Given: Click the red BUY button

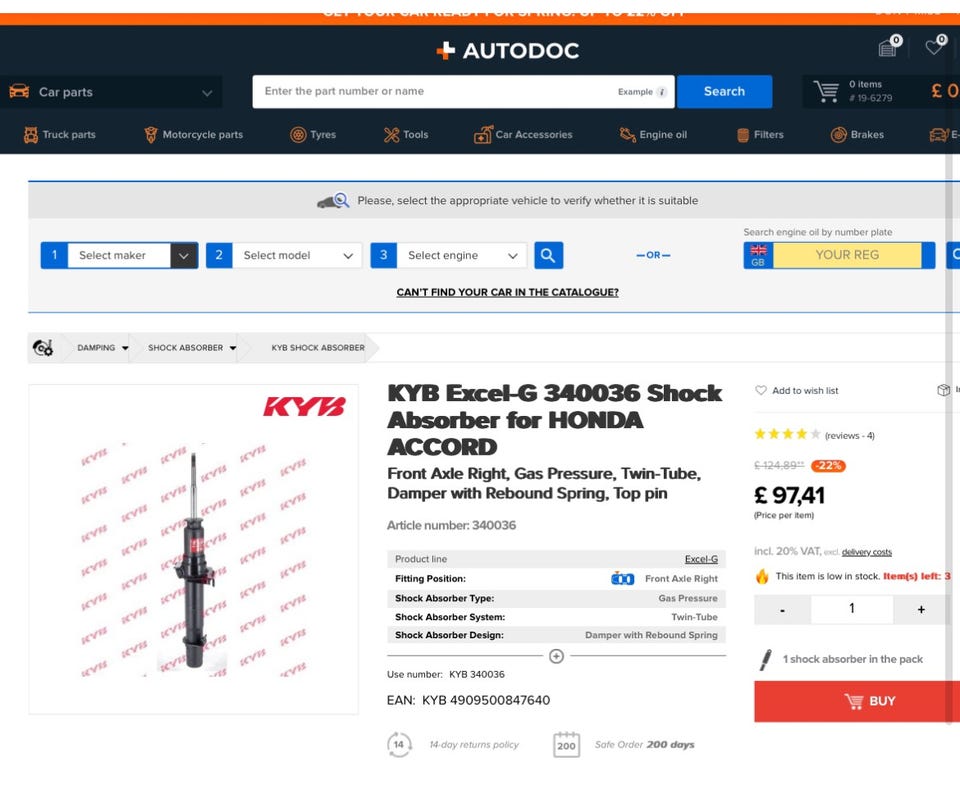Looking at the screenshot, I should [x=856, y=701].
